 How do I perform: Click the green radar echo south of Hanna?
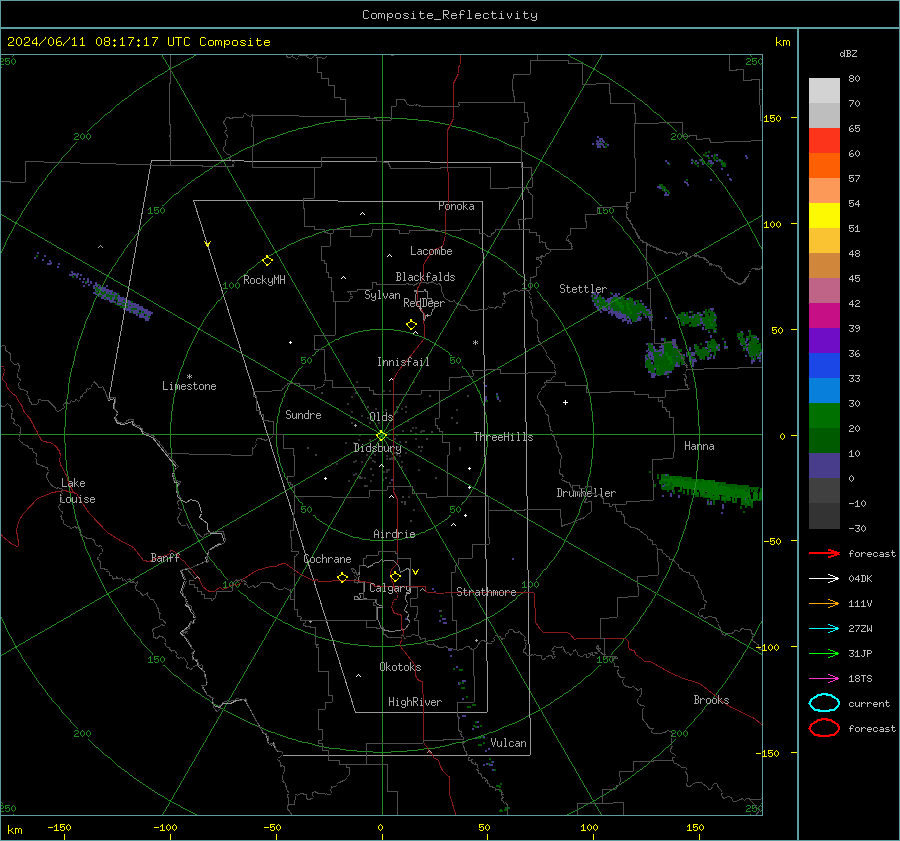[x=709, y=490]
